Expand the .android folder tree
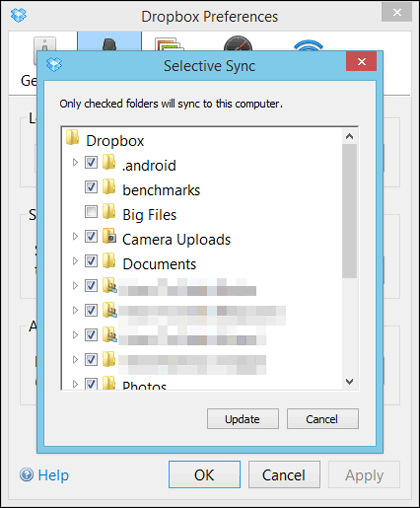Viewport: 420px width, 508px height. (x=75, y=162)
